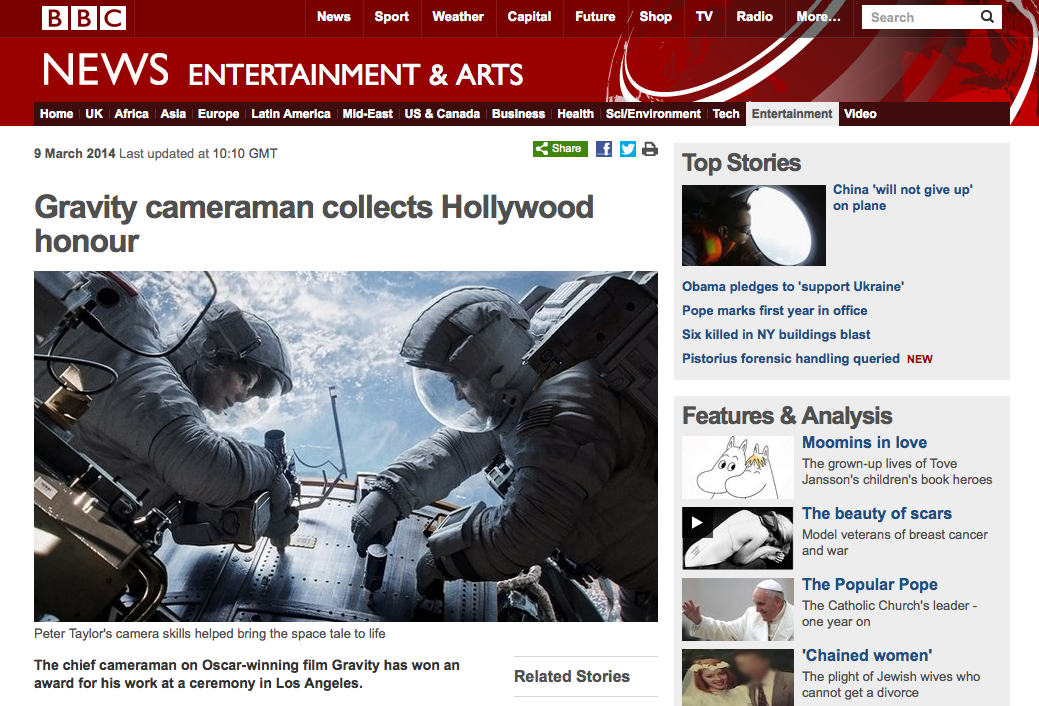This screenshot has height=706, width=1039.
Task: Go to Mid-East news section
Action: coord(368,114)
